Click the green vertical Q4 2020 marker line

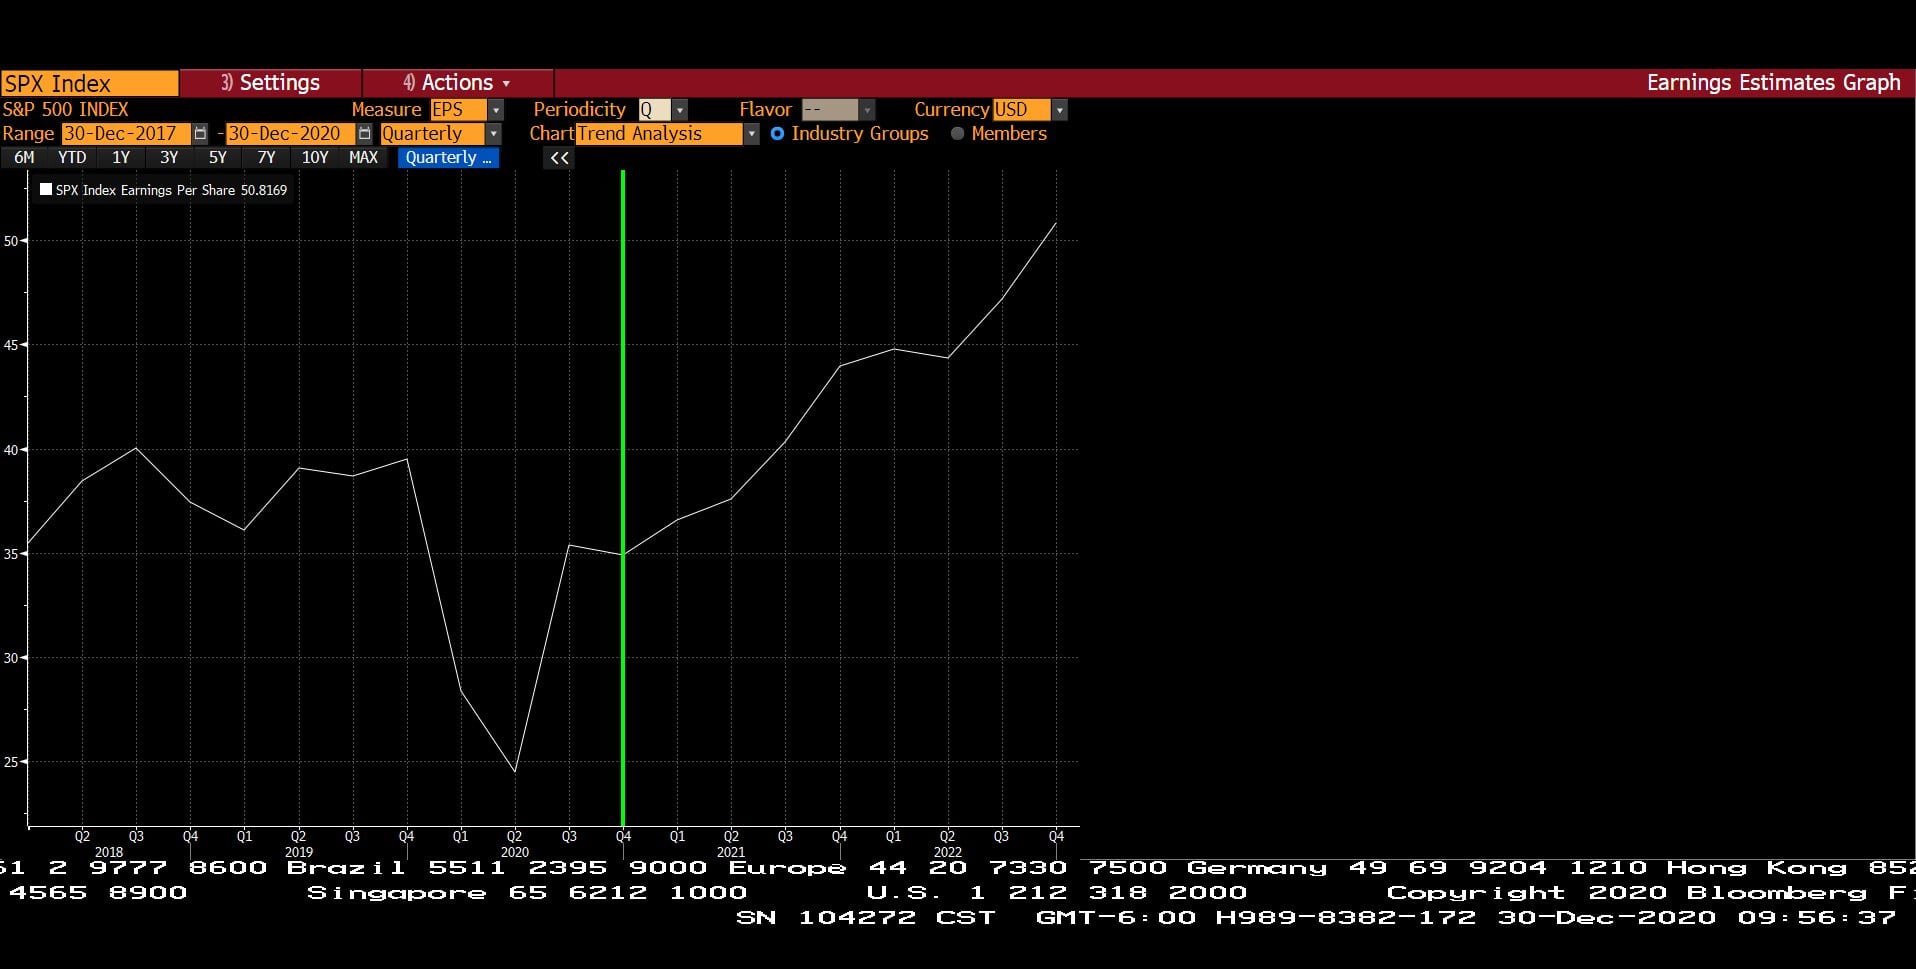[x=623, y=498]
